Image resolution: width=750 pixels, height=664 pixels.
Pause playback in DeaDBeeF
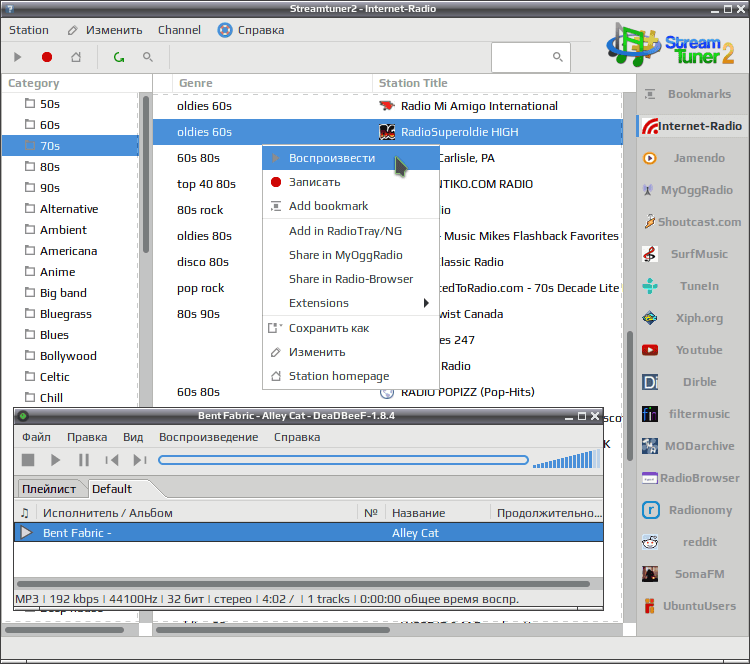(x=84, y=460)
